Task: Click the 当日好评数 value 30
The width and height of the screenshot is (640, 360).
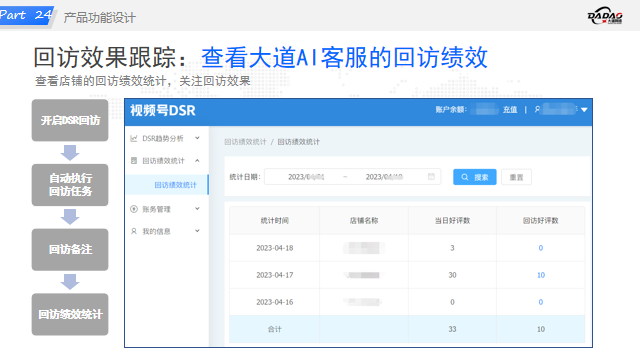Action: [x=452, y=275]
